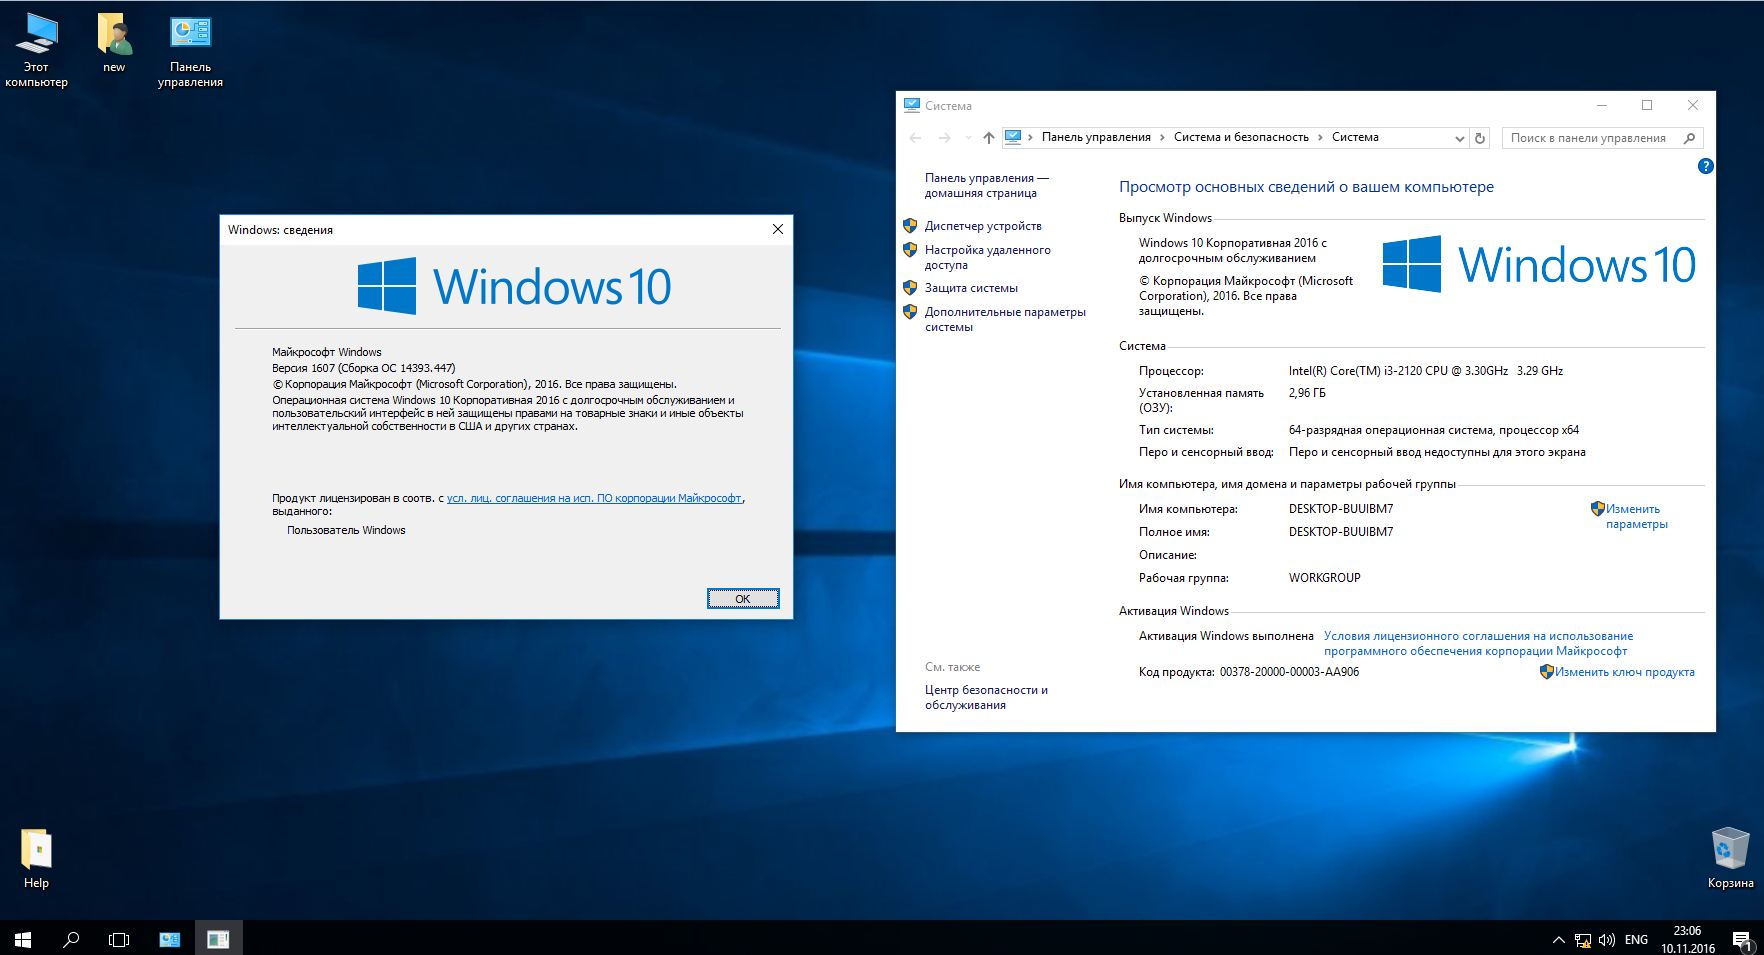Open Task View on the taskbar
Screen dimensions: 1764x955
tap(119, 939)
